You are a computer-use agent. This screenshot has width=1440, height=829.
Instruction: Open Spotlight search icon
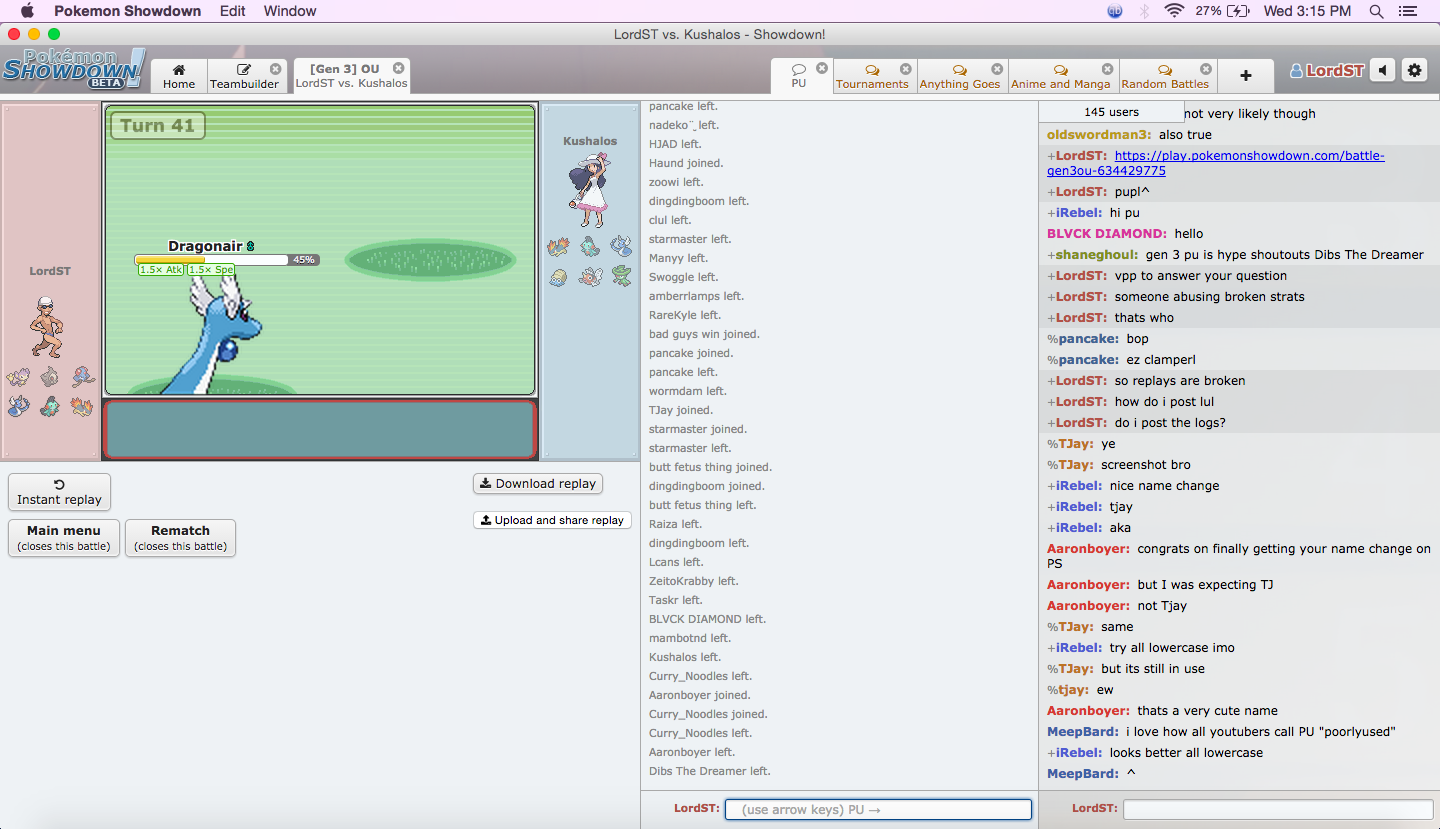click(x=1376, y=11)
